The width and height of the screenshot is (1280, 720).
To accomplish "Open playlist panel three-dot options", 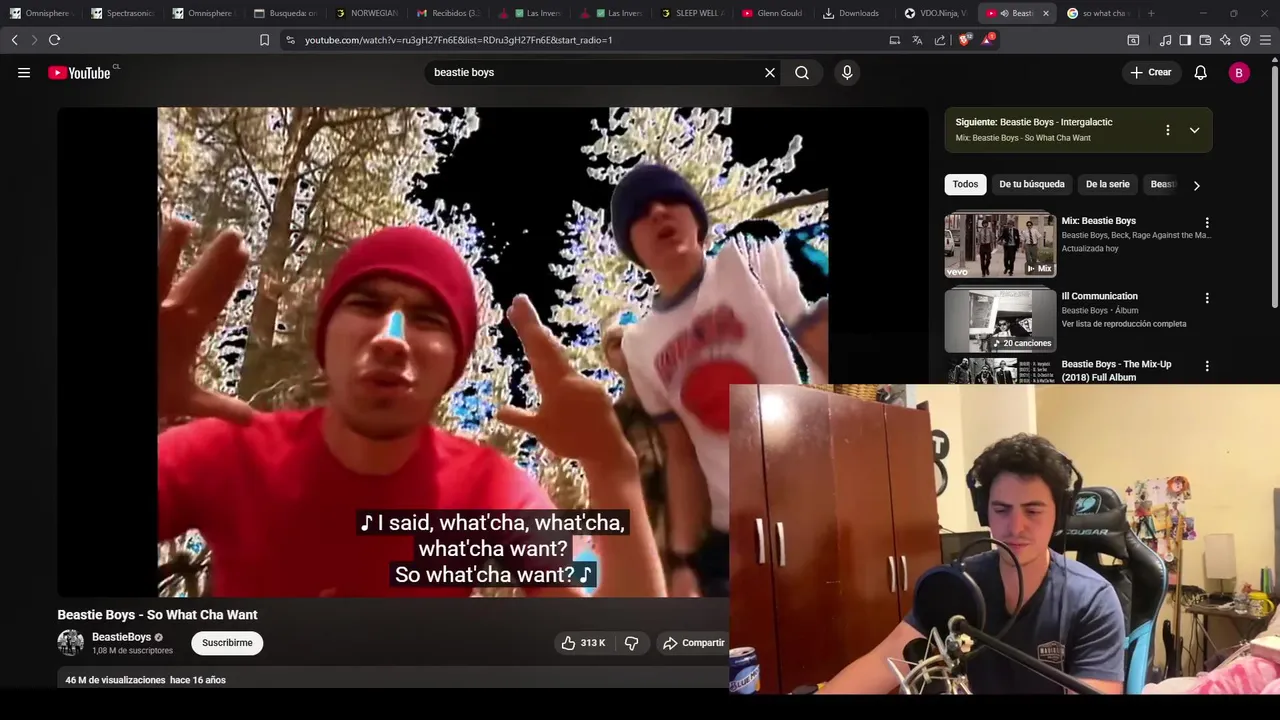I will click(1167, 130).
